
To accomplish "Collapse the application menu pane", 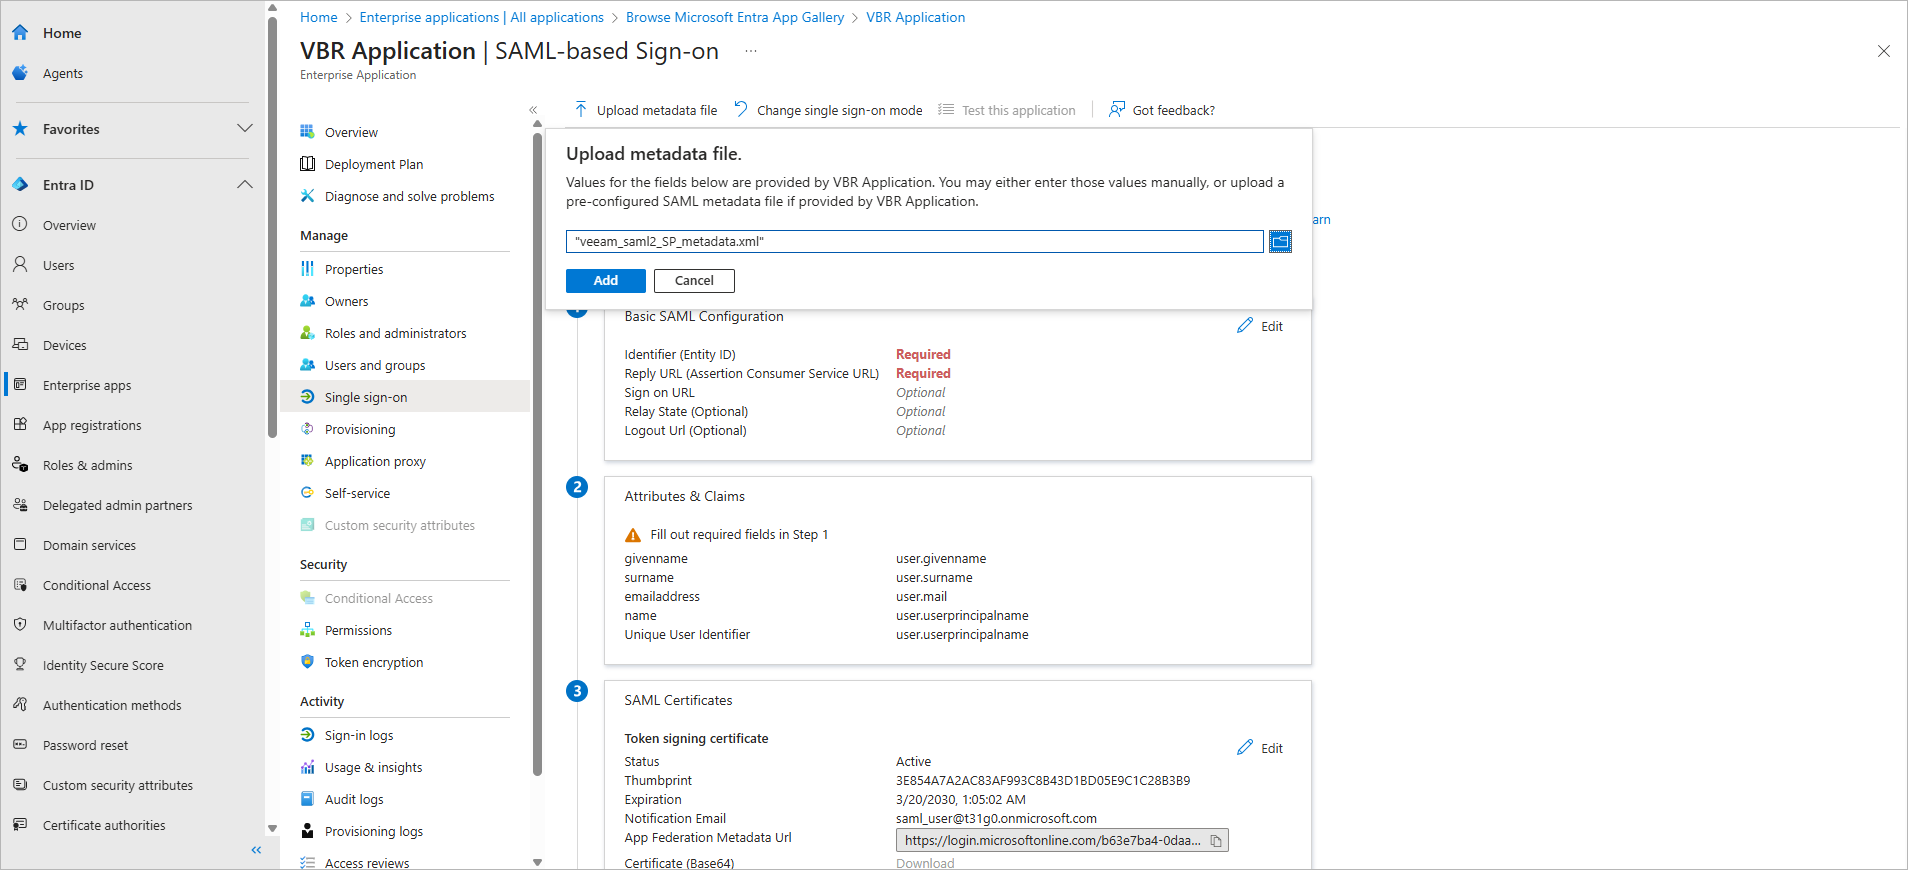I will (533, 110).
